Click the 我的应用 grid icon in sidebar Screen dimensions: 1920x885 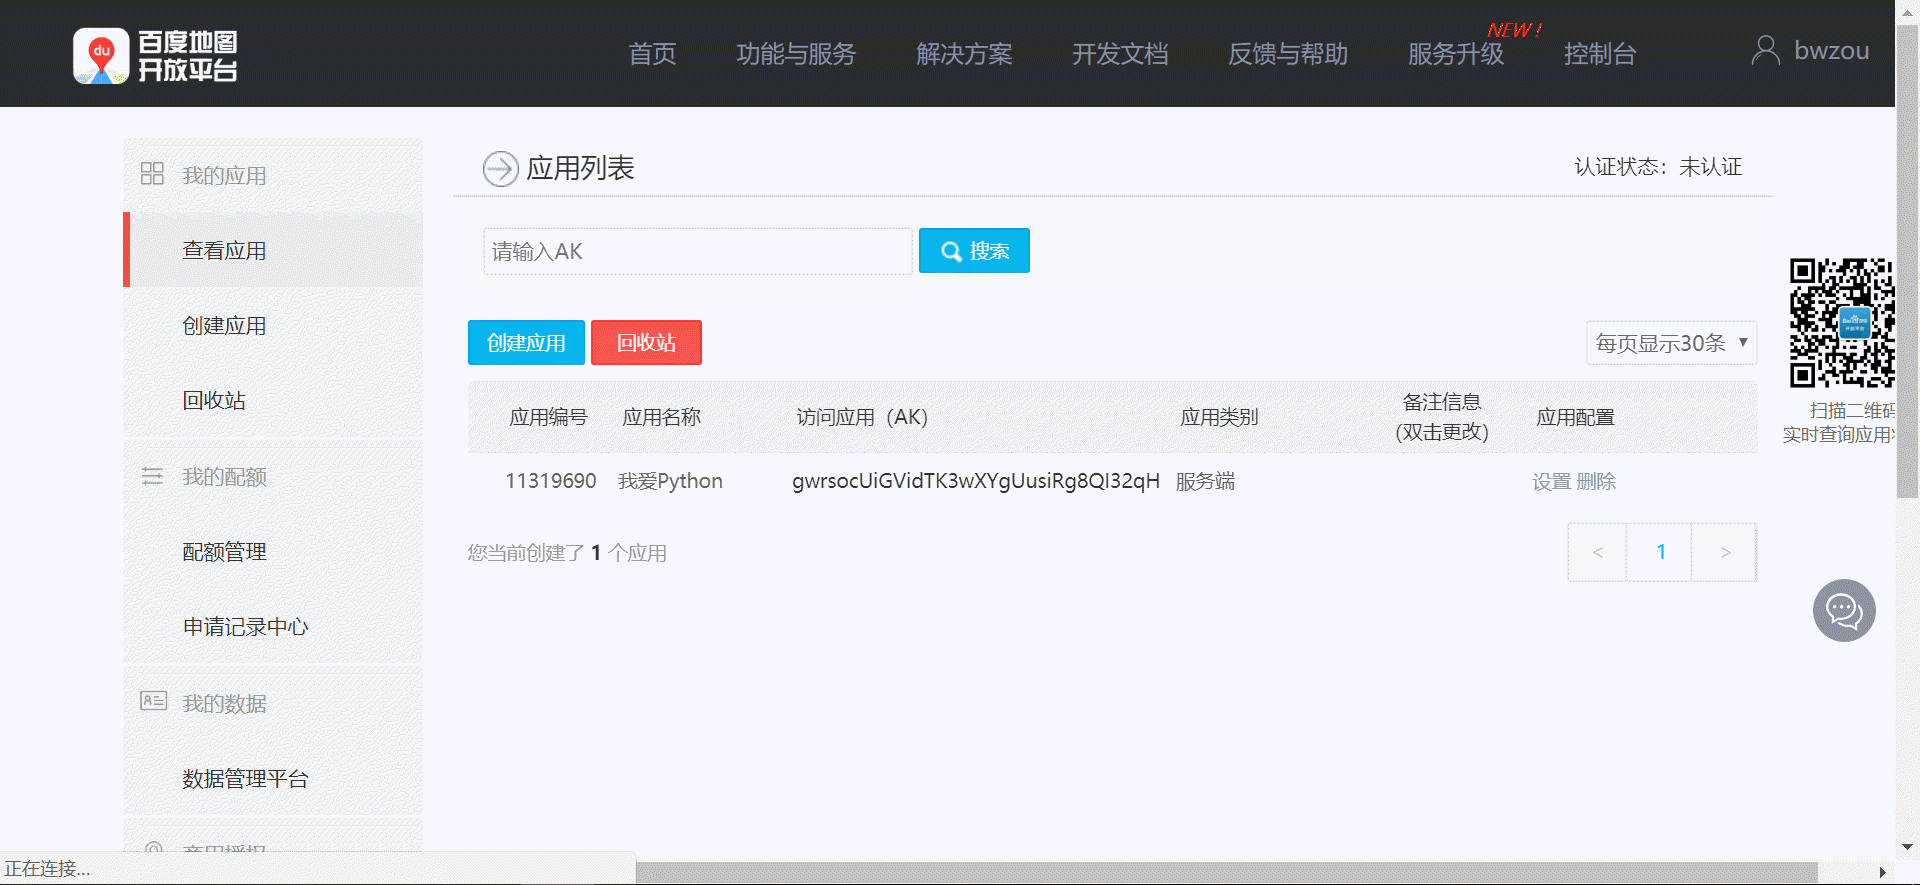pyautogui.click(x=152, y=174)
